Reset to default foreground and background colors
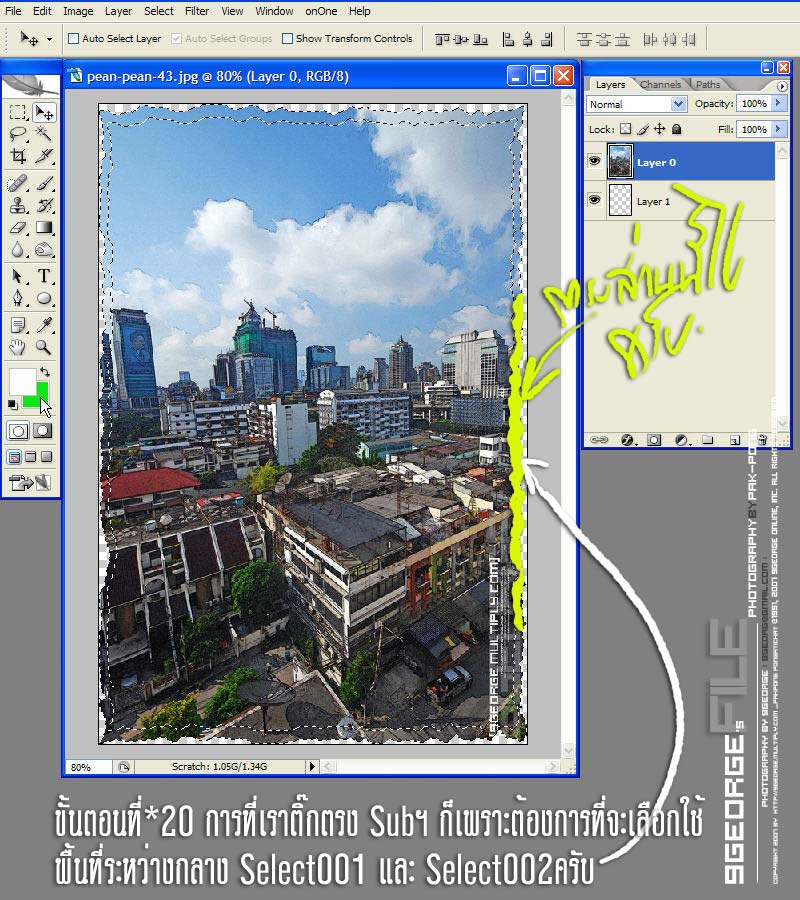Image resolution: width=800 pixels, height=900 pixels. [x=13, y=405]
